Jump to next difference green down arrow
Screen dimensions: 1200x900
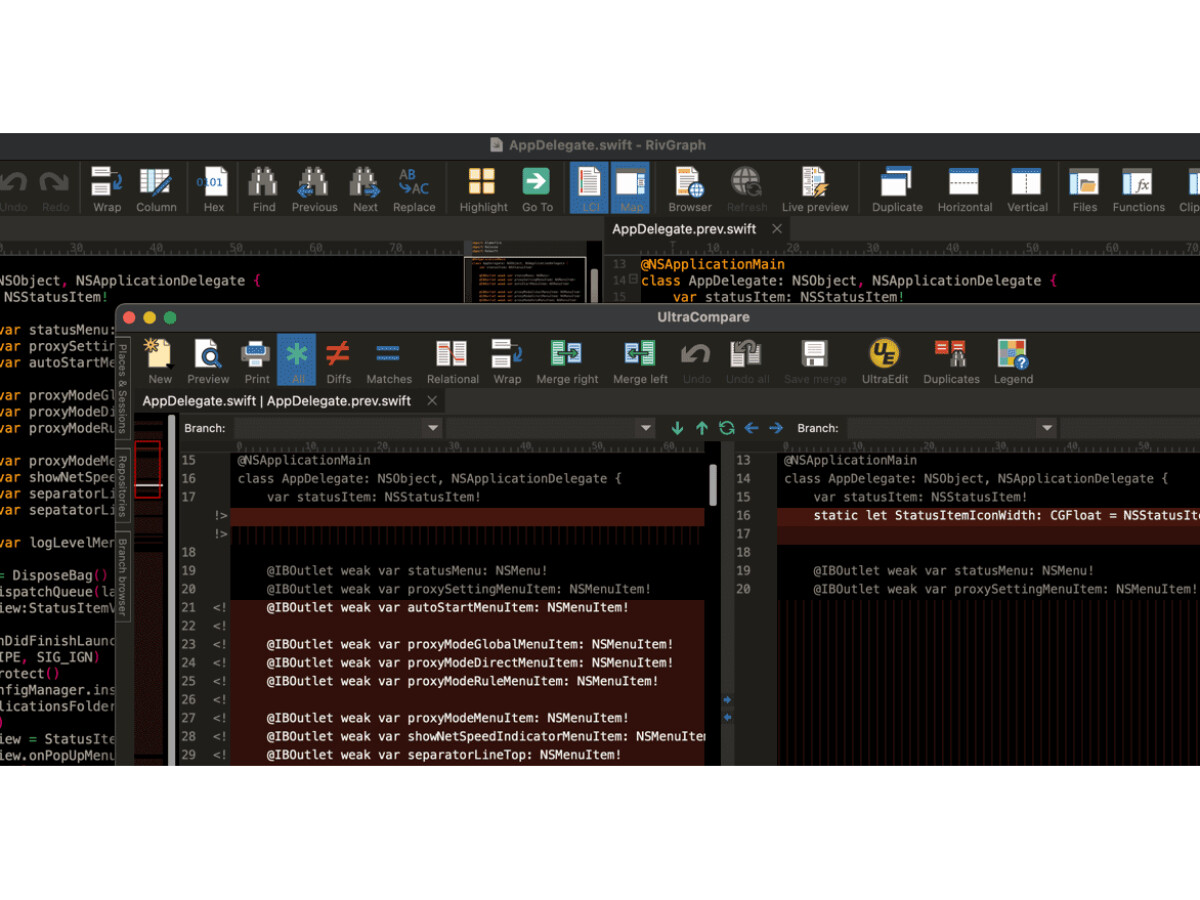(x=678, y=428)
